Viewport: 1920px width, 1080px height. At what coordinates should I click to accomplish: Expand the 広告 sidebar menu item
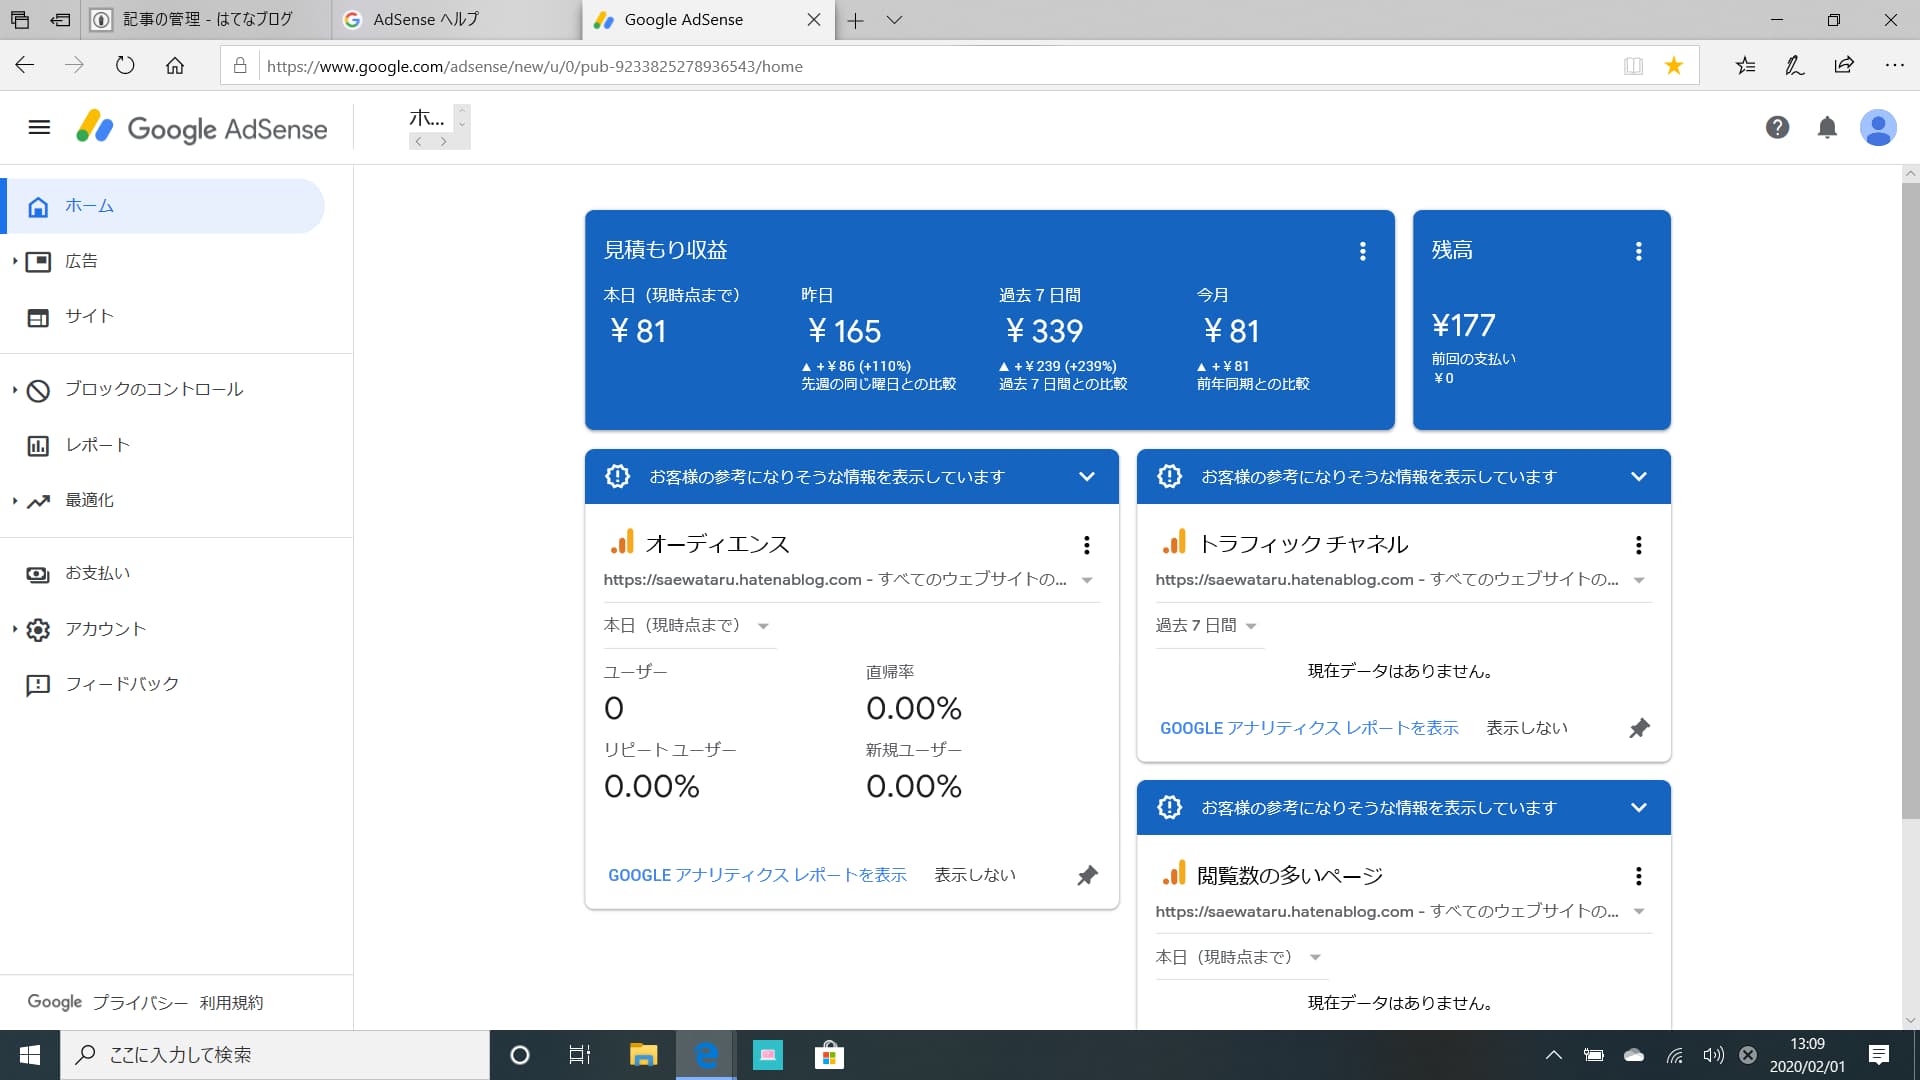[x=81, y=261]
